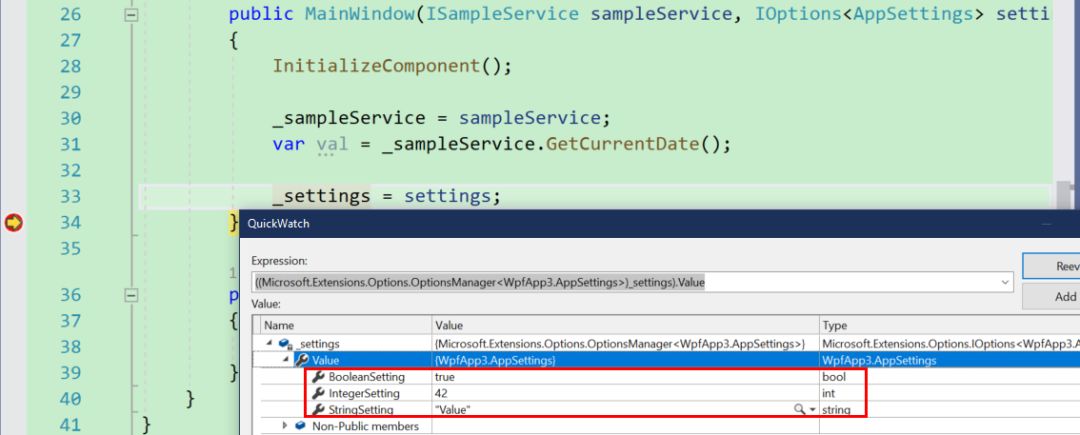1080x435 pixels.
Task: Click the current statement arrow on line 34
Action: (14, 222)
